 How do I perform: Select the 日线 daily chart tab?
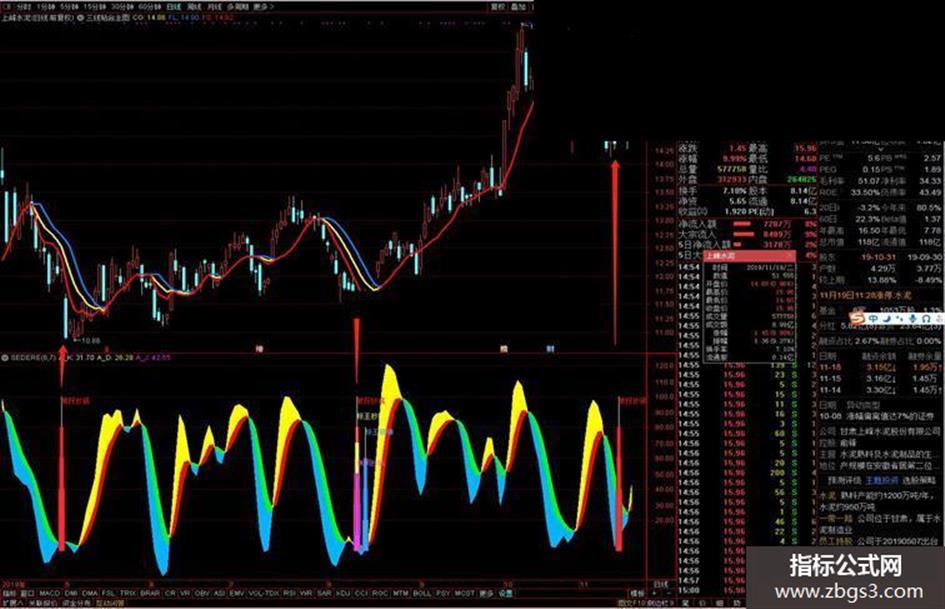click(x=174, y=7)
